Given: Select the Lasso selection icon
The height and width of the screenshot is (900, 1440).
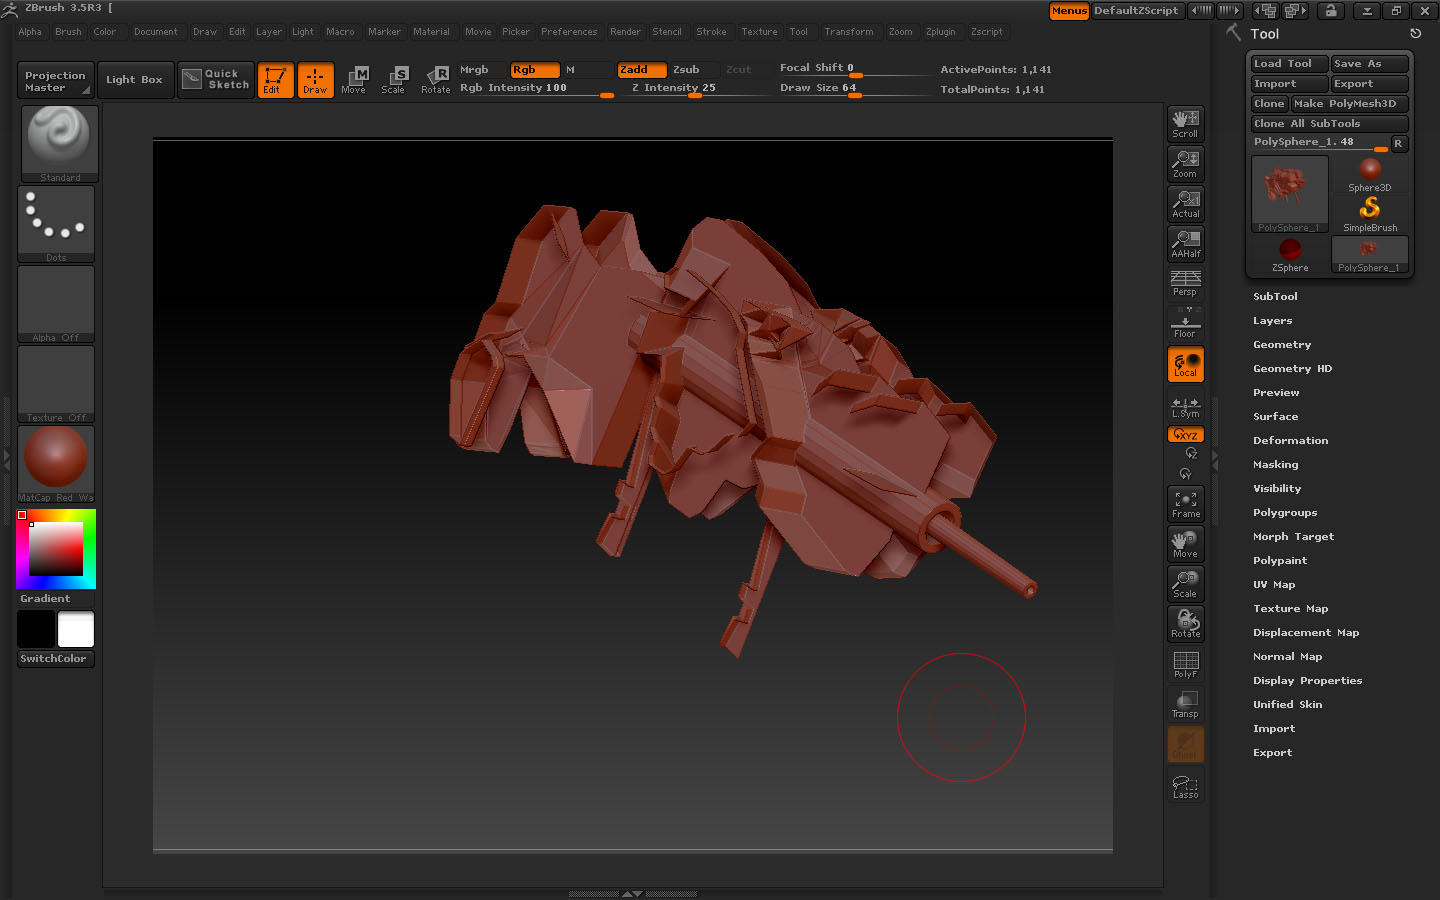Looking at the screenshot, I should coord(1185,786).
